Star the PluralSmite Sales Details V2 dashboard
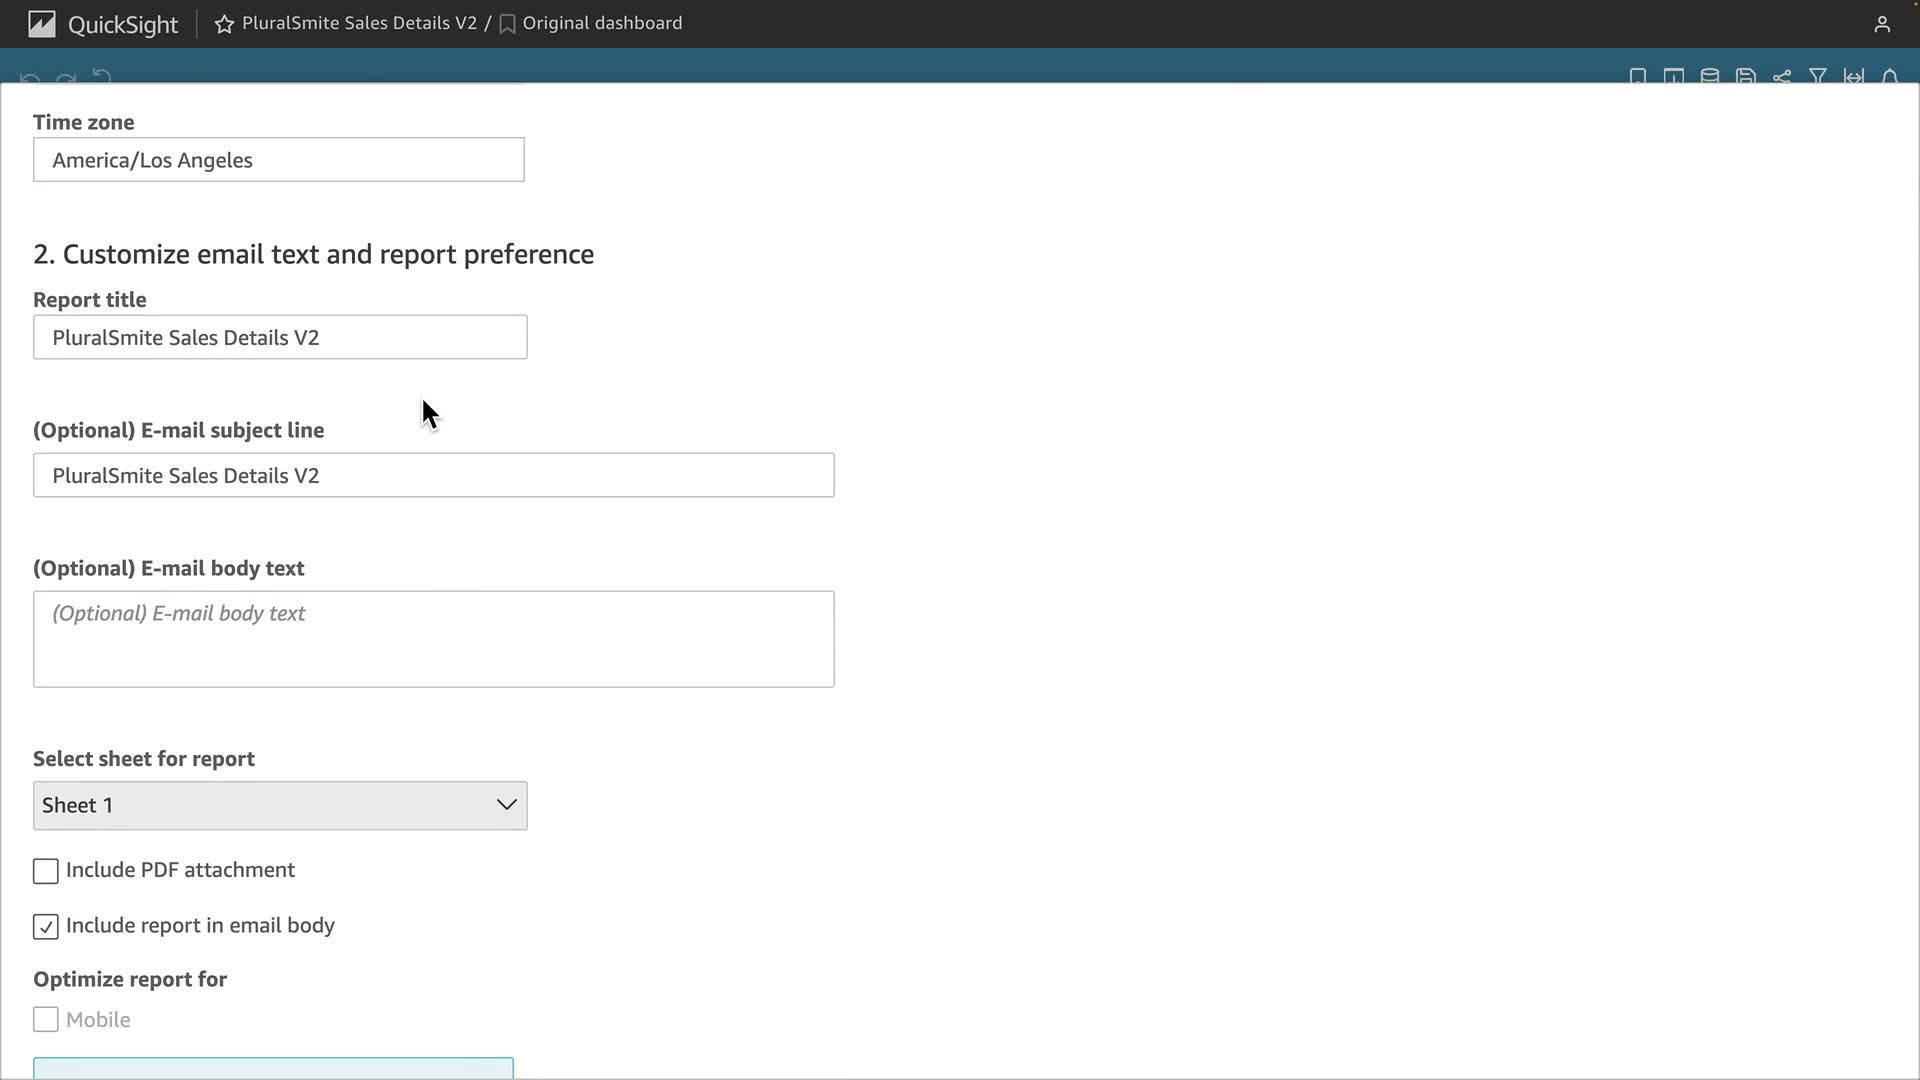Viewport: 1920px width, 1080px height. click(224, 24)
